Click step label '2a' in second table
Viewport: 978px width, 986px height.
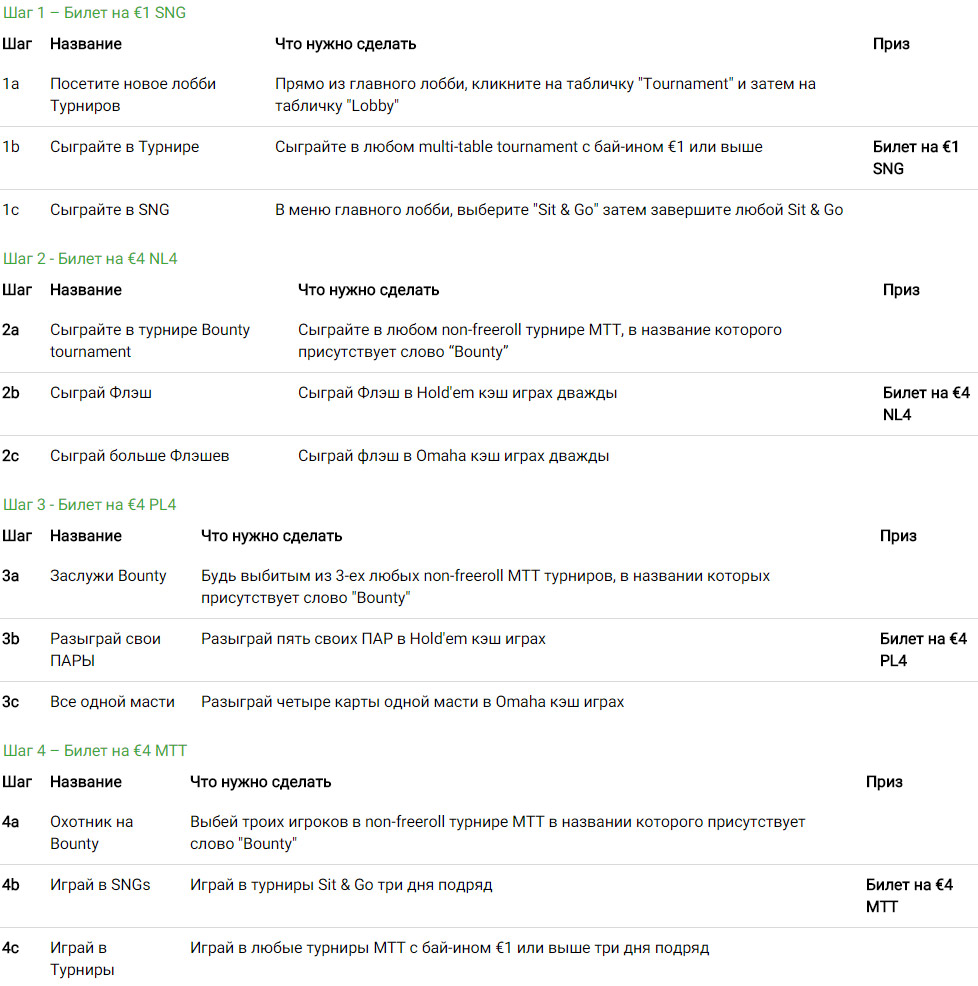pyautogui.click(x=11, y=330)
